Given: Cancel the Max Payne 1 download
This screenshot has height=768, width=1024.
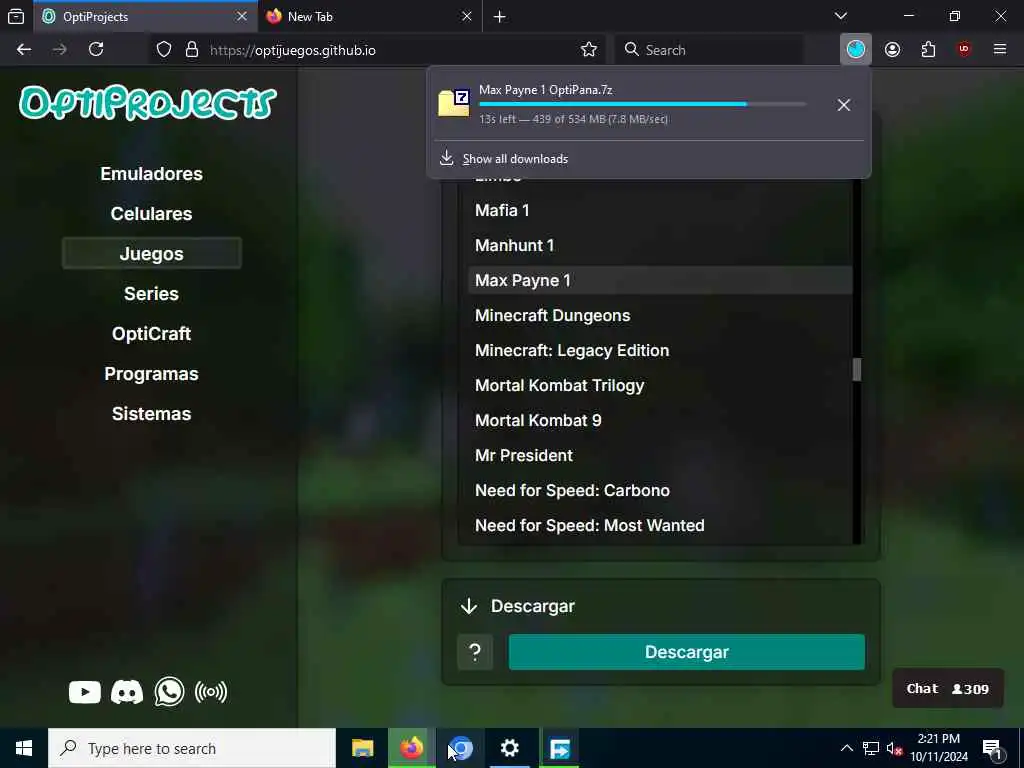Looking at the screenshot, I should tap(844, 105).
